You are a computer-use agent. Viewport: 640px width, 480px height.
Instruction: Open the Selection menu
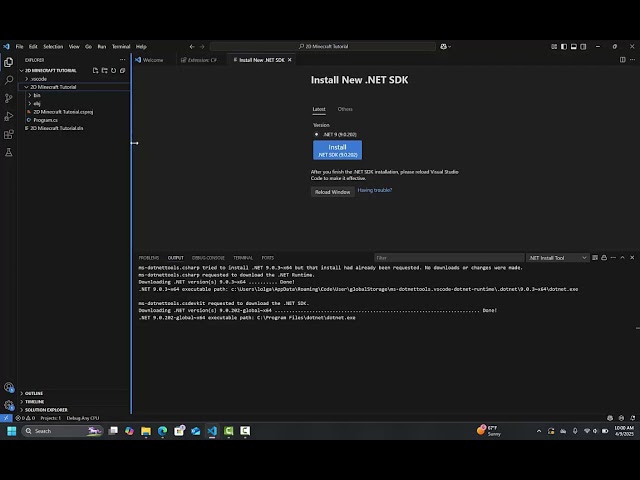tap(53, 47)
